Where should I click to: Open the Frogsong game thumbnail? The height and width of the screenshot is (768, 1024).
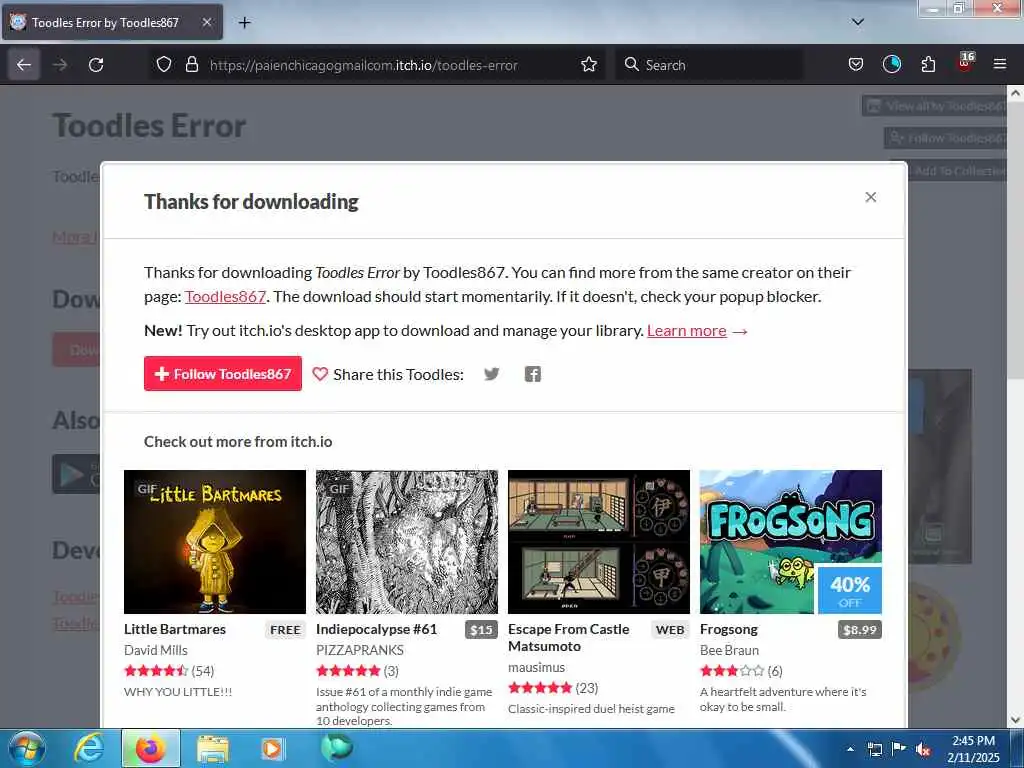[x=790, y=541]
